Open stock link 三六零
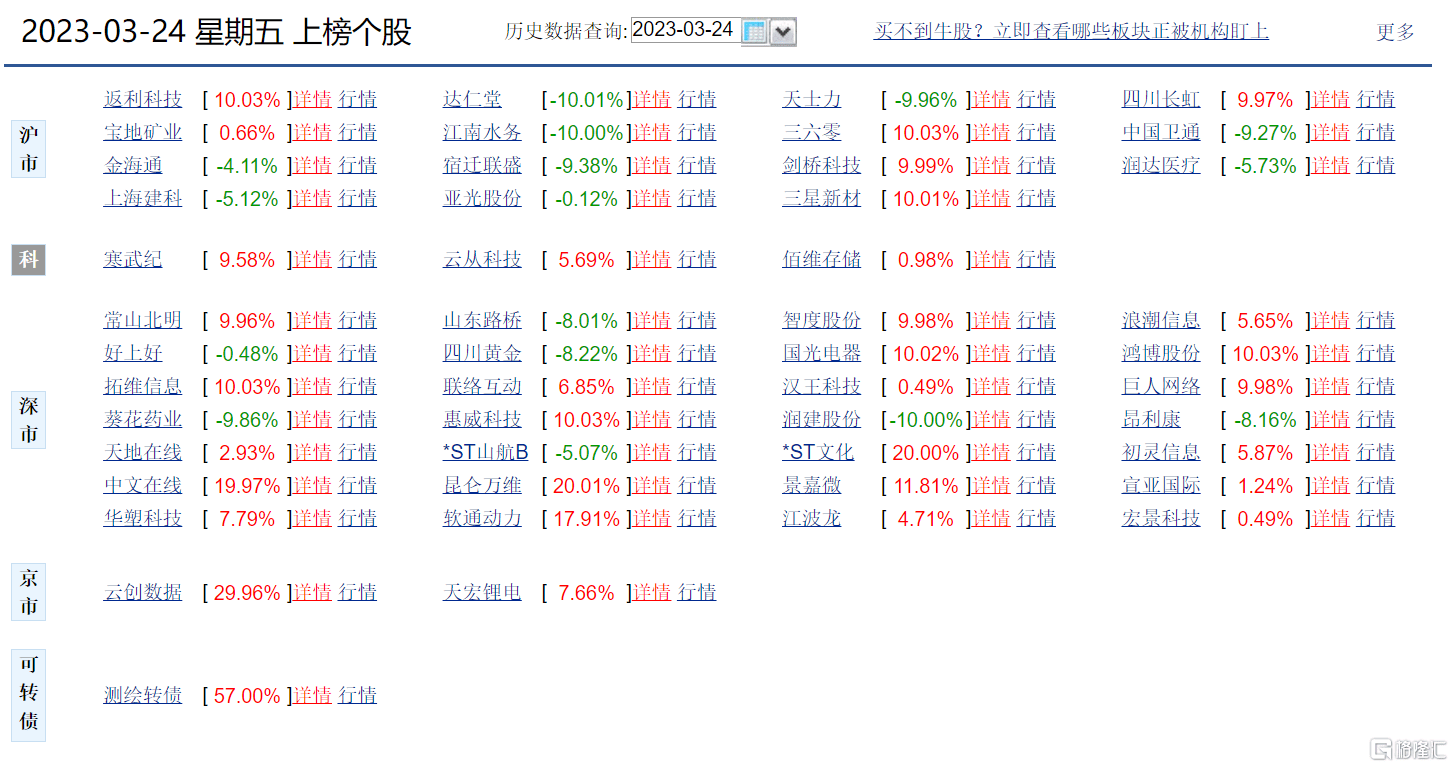This screenshot has width=1454, height=768. [811, 133]
